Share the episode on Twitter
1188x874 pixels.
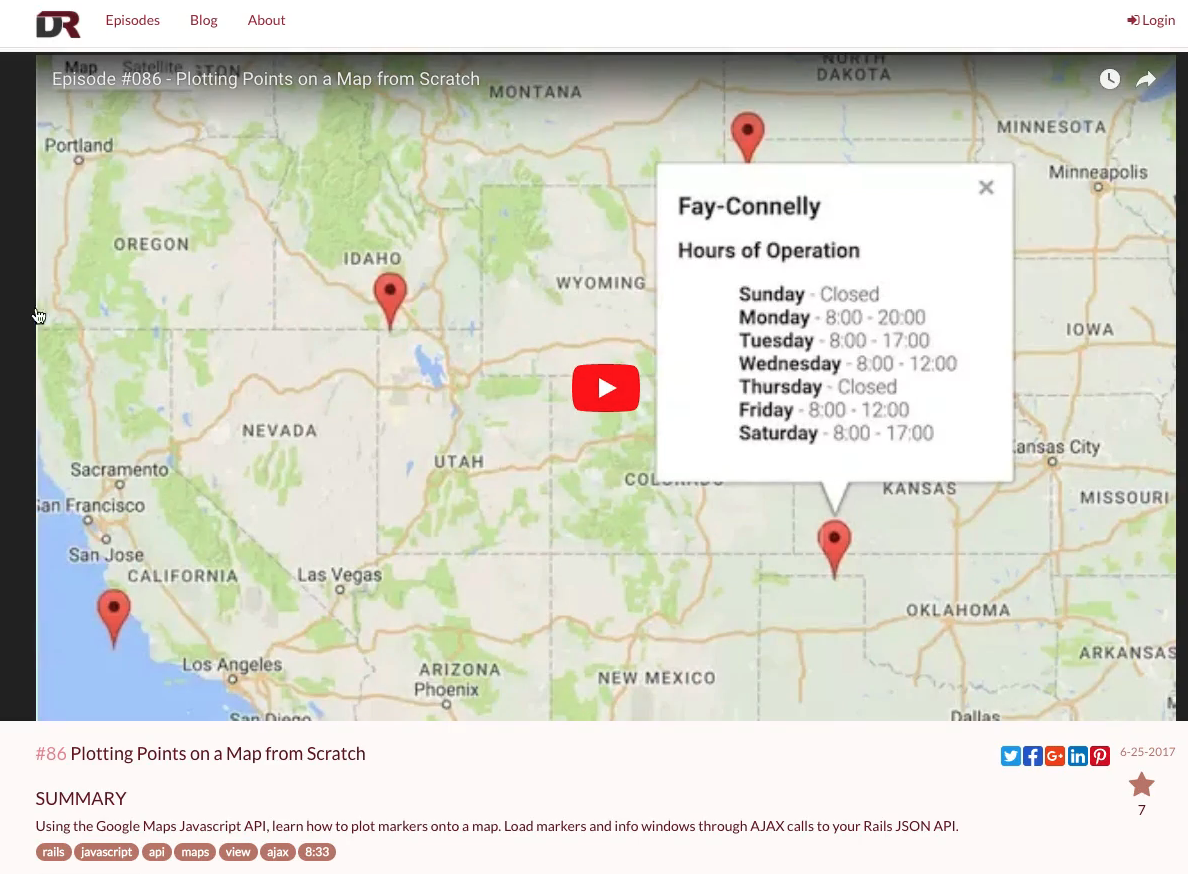1010,756
